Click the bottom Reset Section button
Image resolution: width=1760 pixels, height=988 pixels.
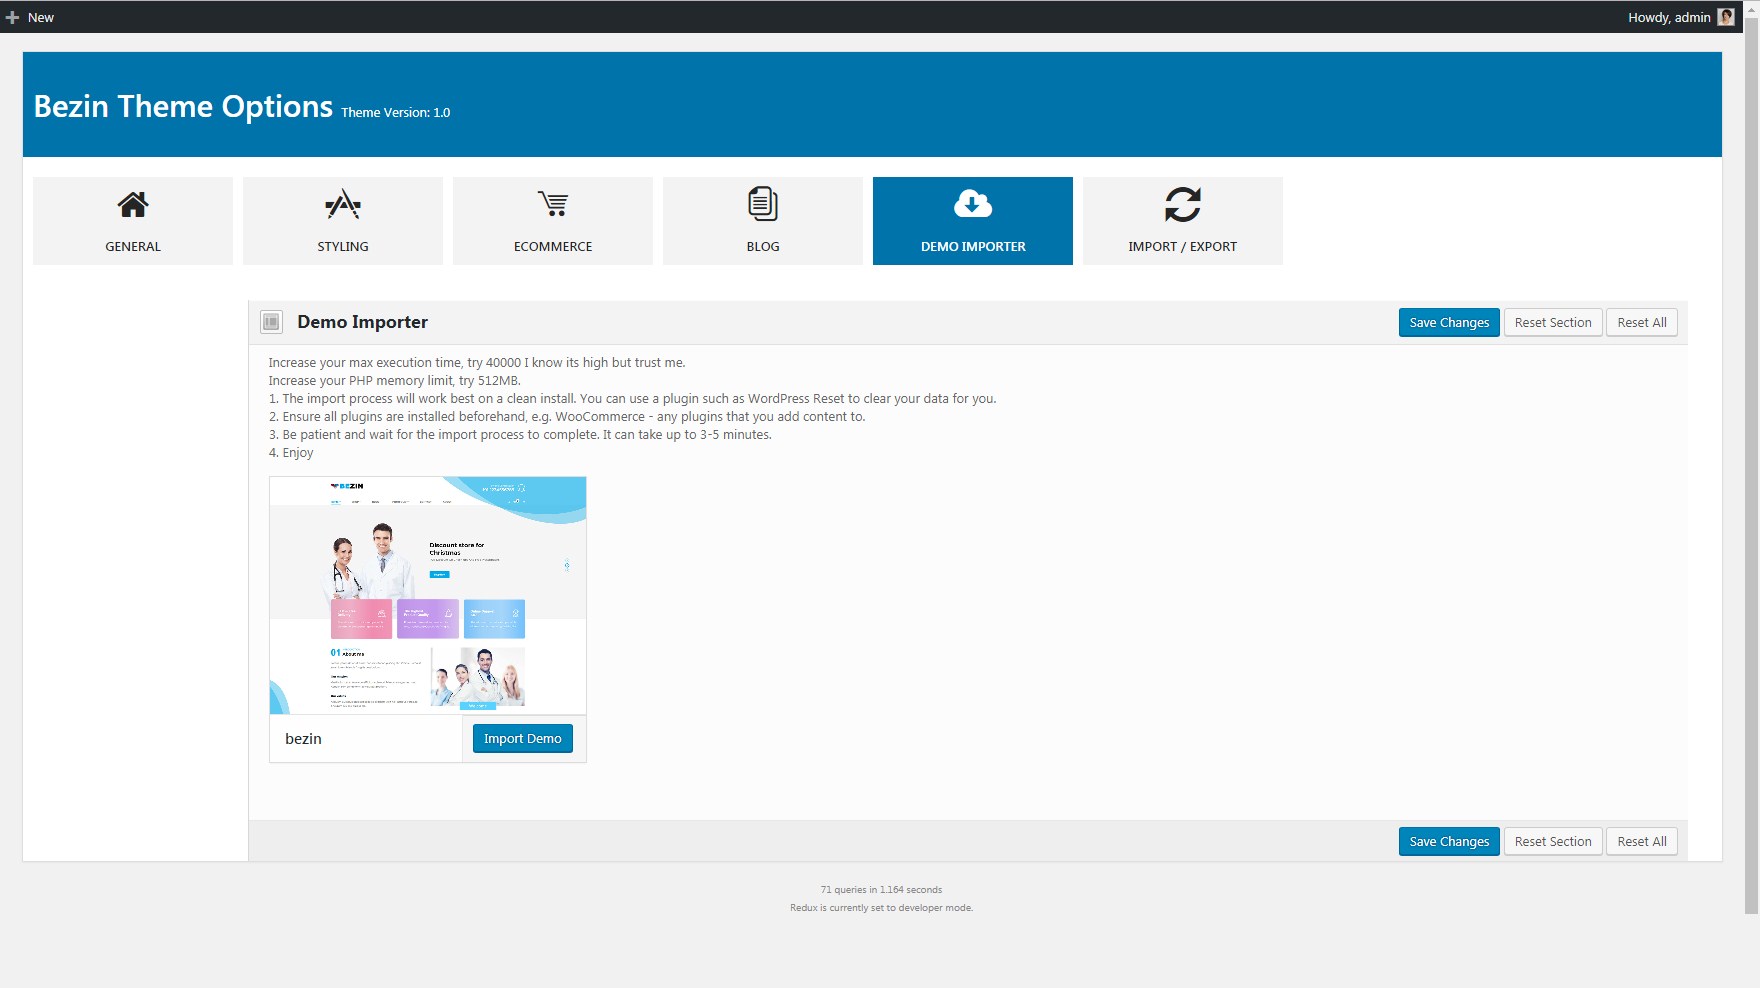1553,841
